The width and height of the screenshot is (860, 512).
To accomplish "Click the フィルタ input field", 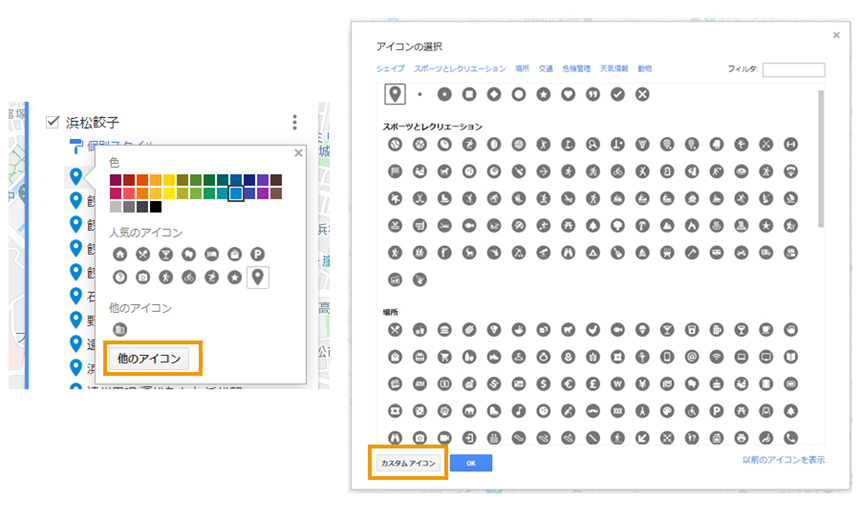I will coord(794,70).
